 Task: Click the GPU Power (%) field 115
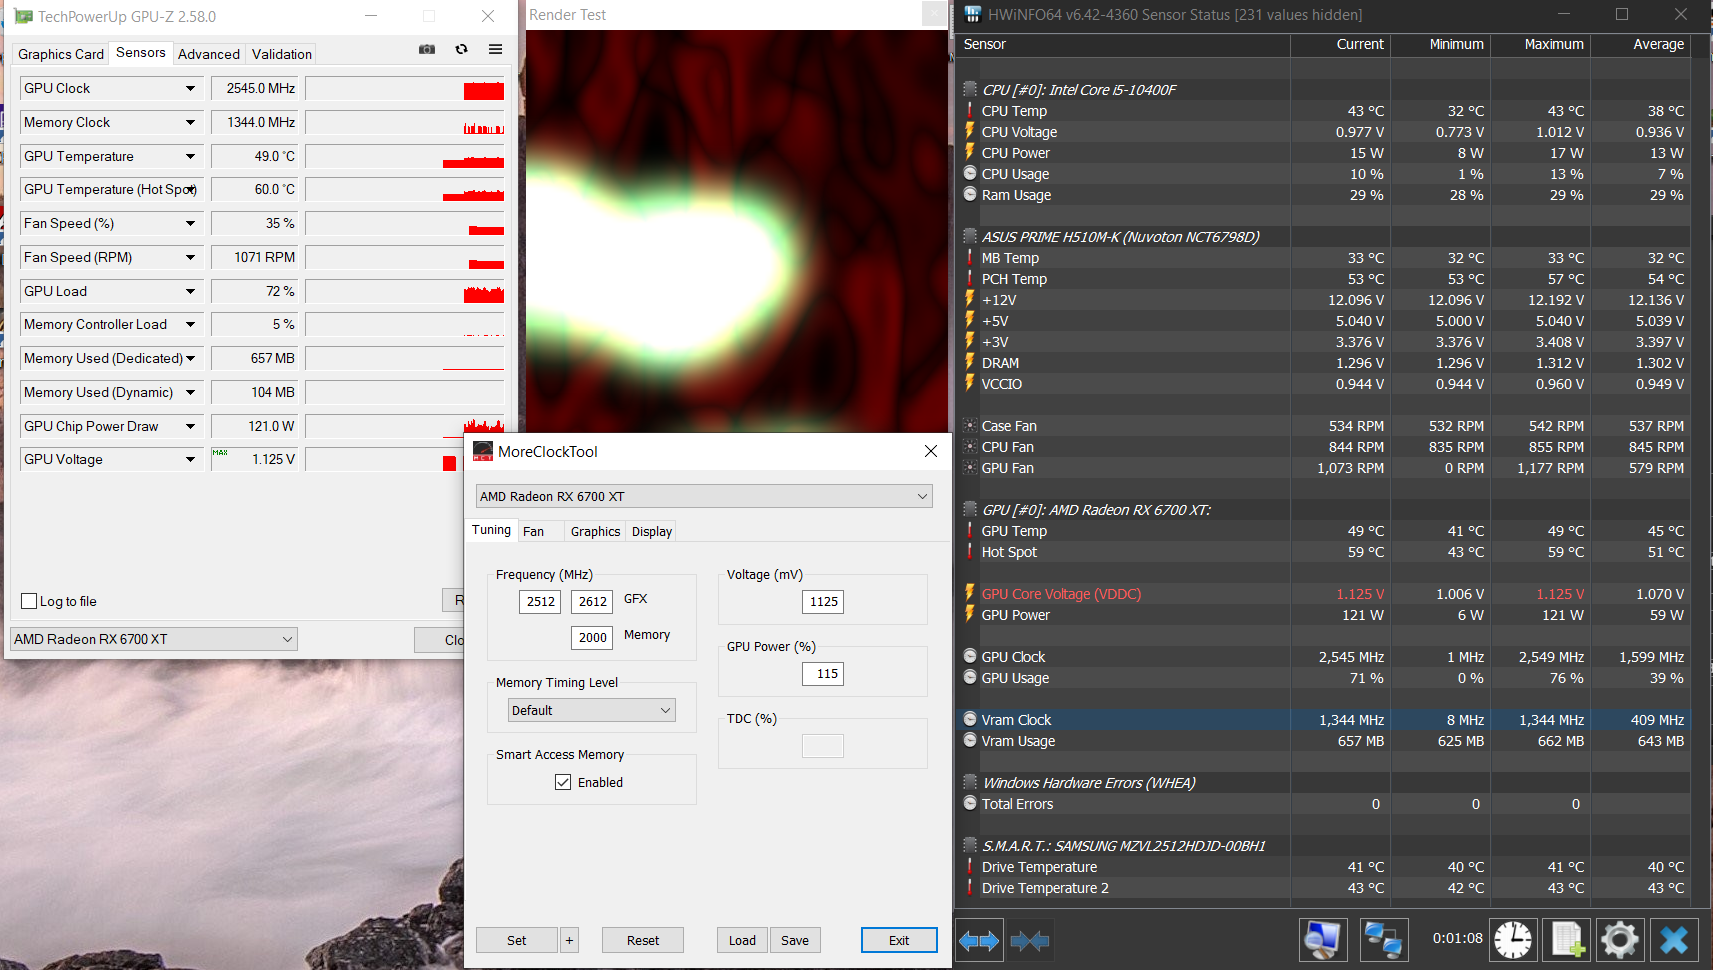tap(823, 673)
